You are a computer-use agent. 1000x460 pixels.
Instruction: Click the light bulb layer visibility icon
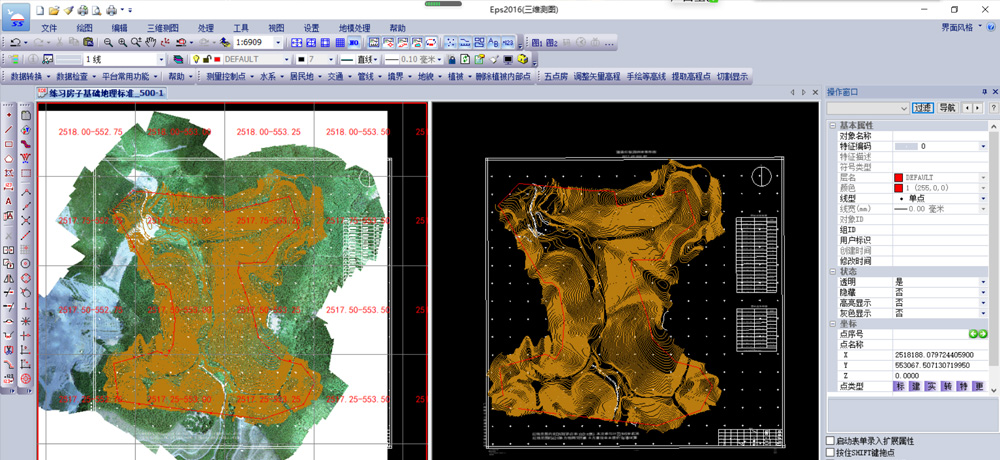click(198, 60)
